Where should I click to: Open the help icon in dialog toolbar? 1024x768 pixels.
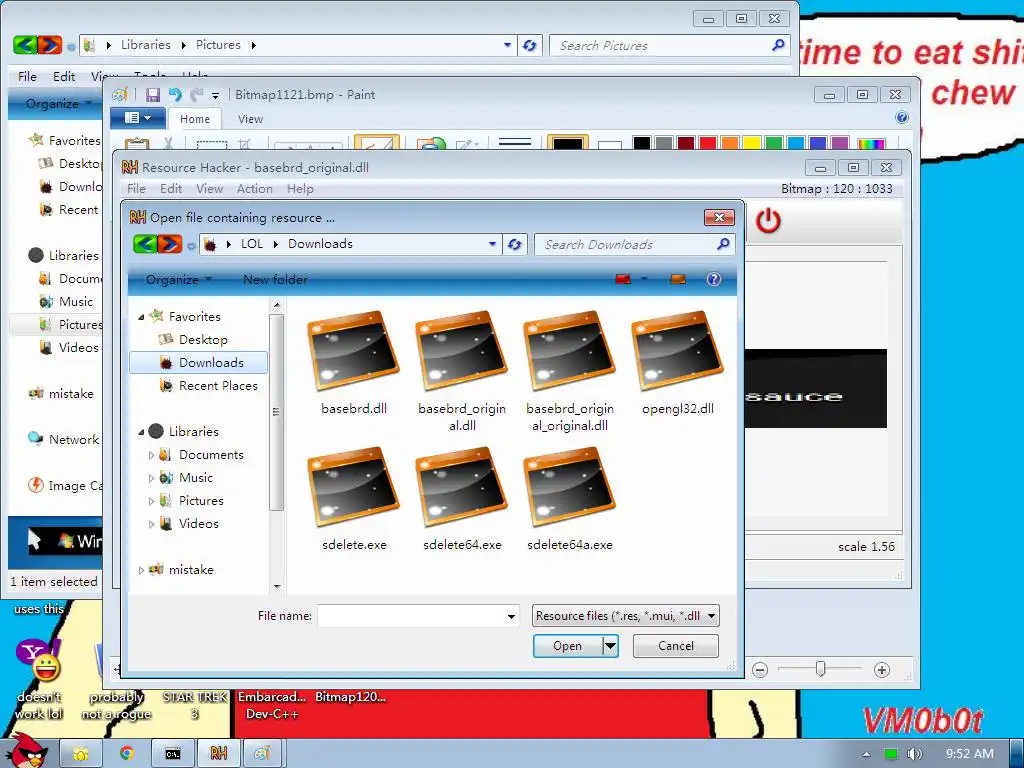pos(714,280)
